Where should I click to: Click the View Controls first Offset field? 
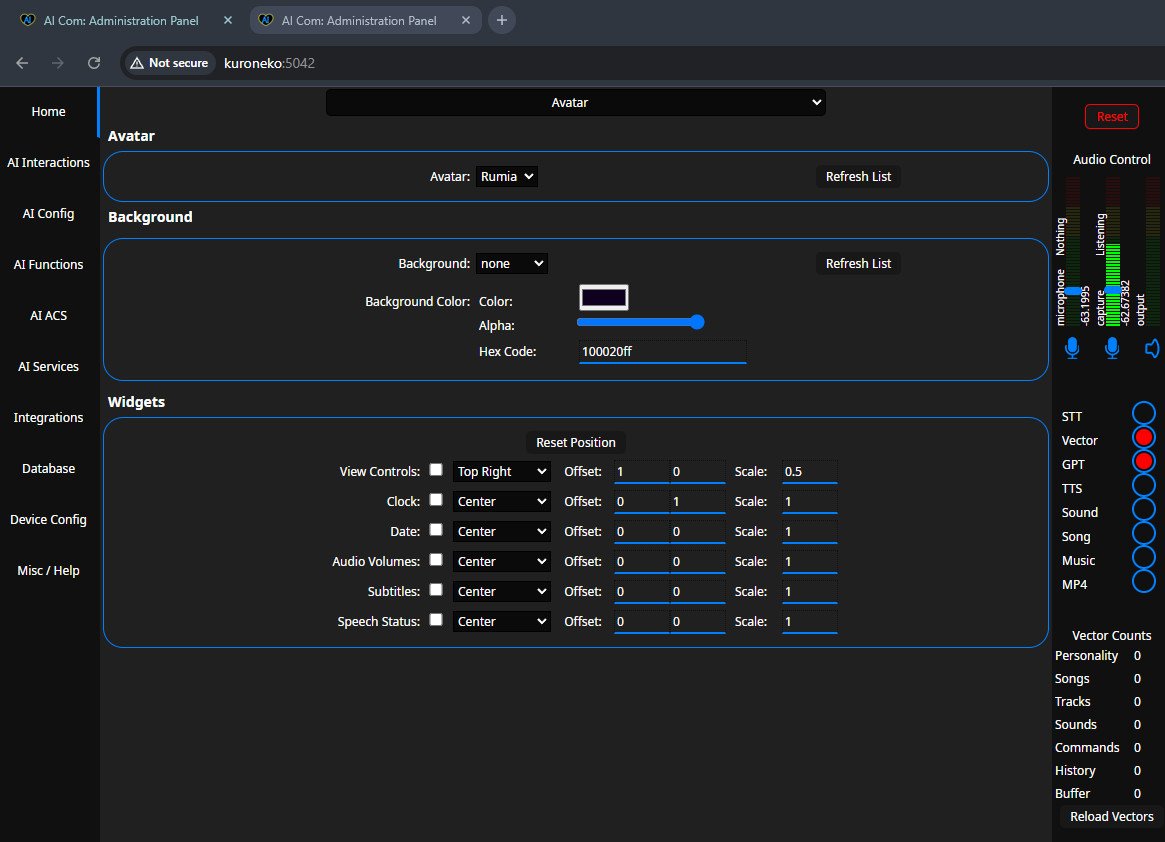coord(641,471)
